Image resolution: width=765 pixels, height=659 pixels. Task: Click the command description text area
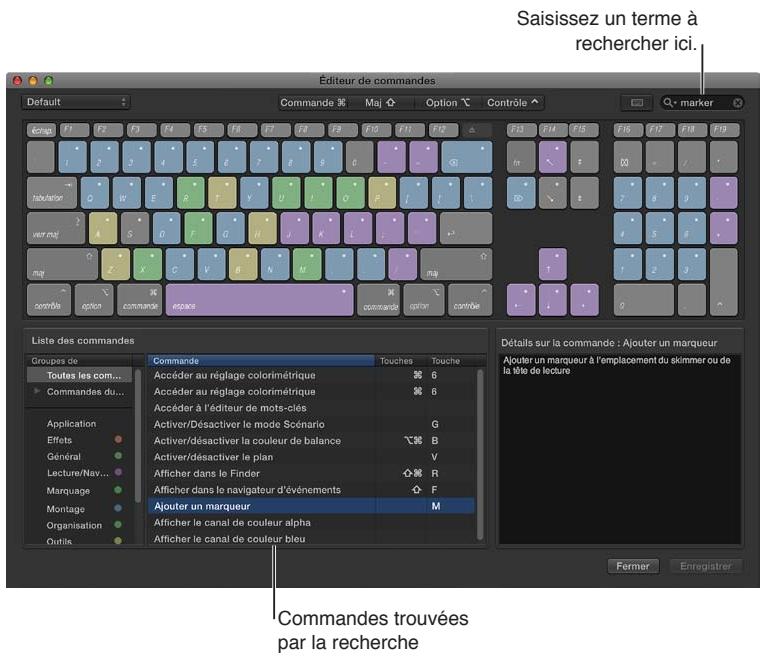pos(620,449)
